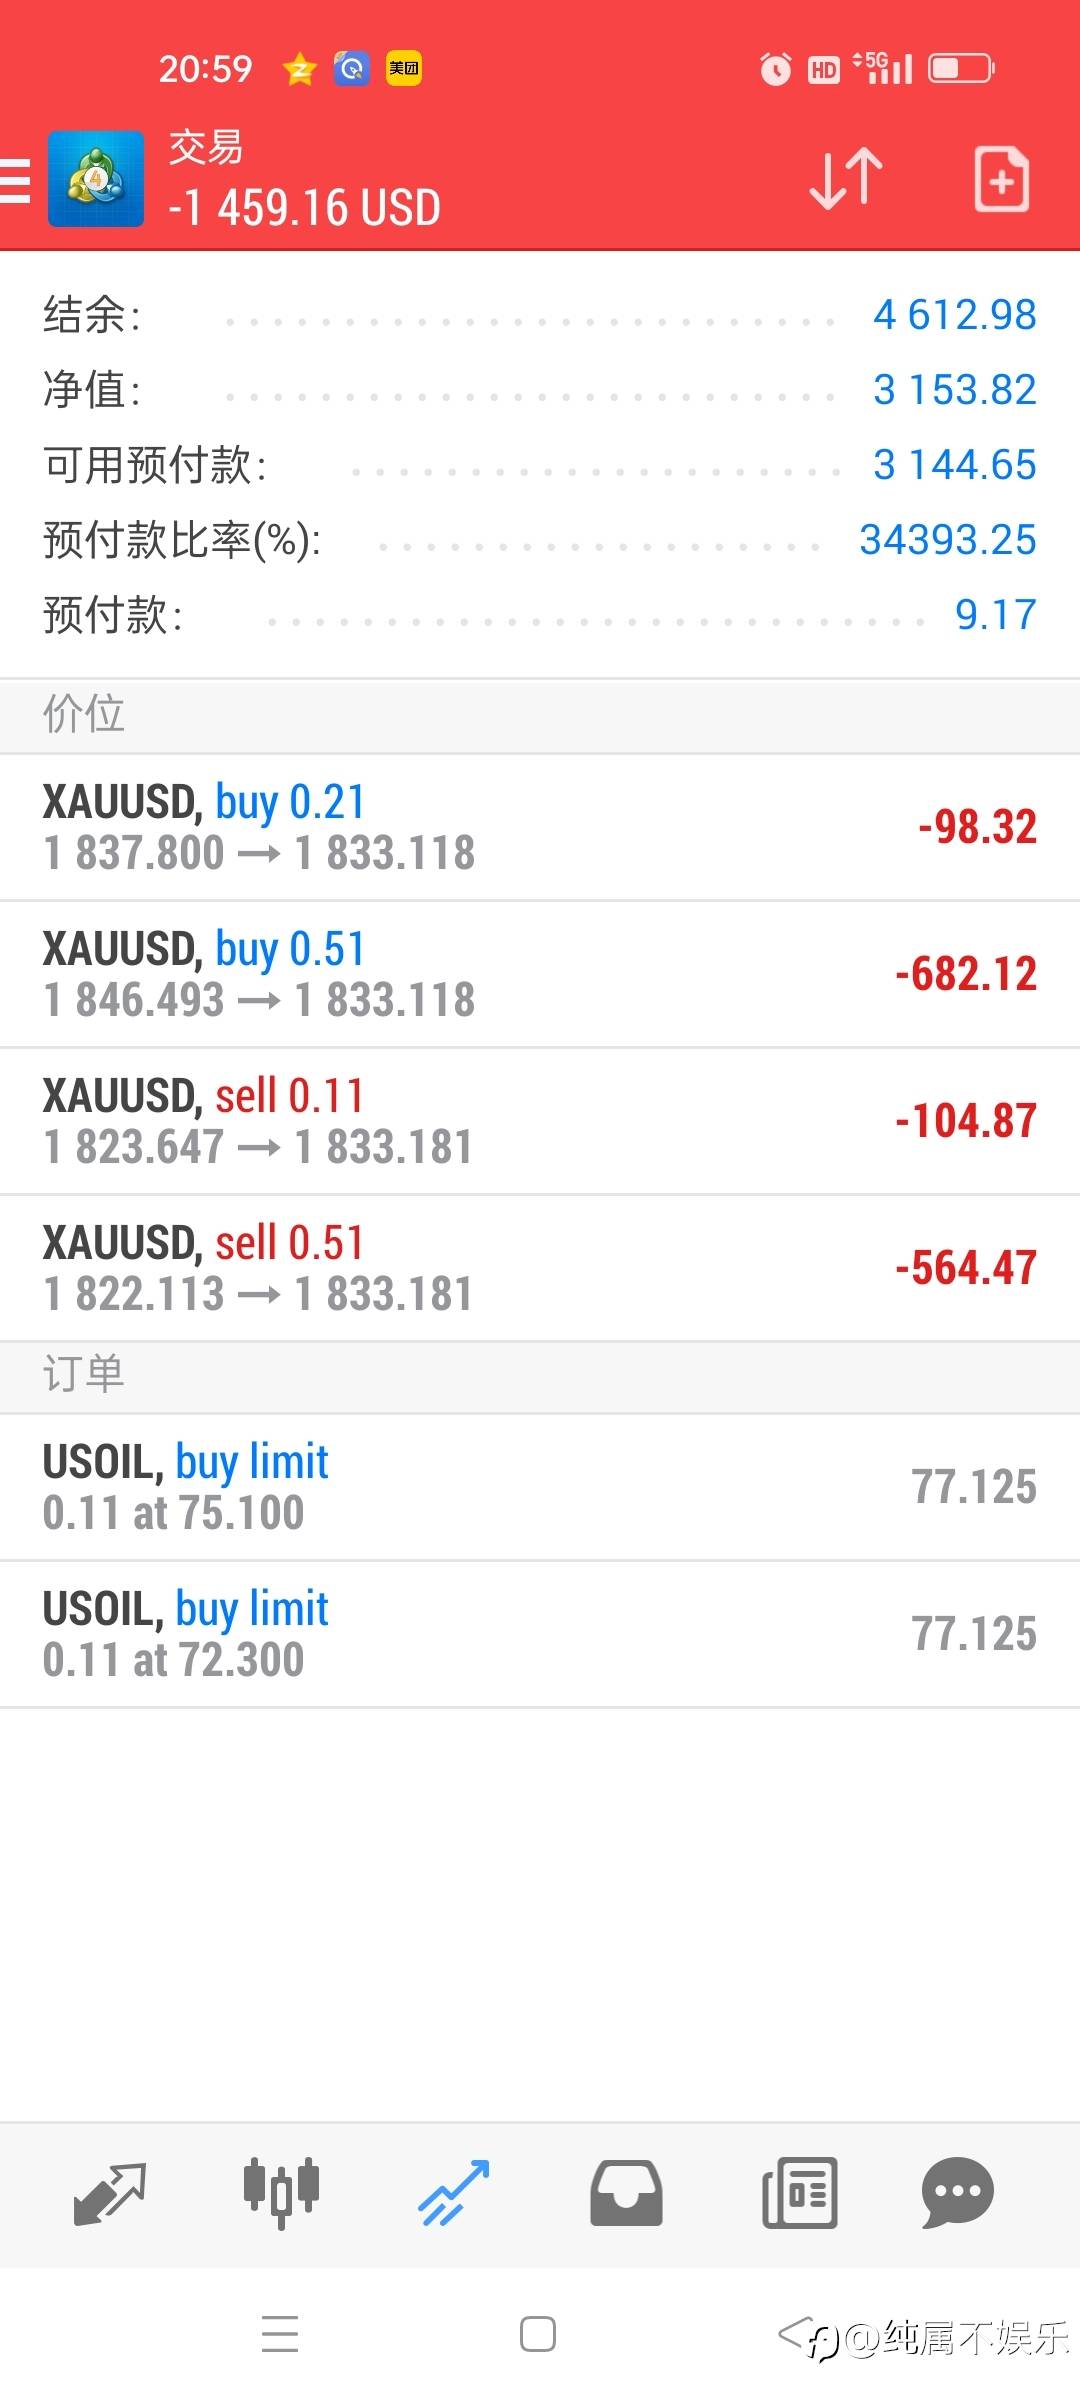The image size is (1080, 2400).
Task: Tap the balance value 4 612.98
Action: point(954,315)
